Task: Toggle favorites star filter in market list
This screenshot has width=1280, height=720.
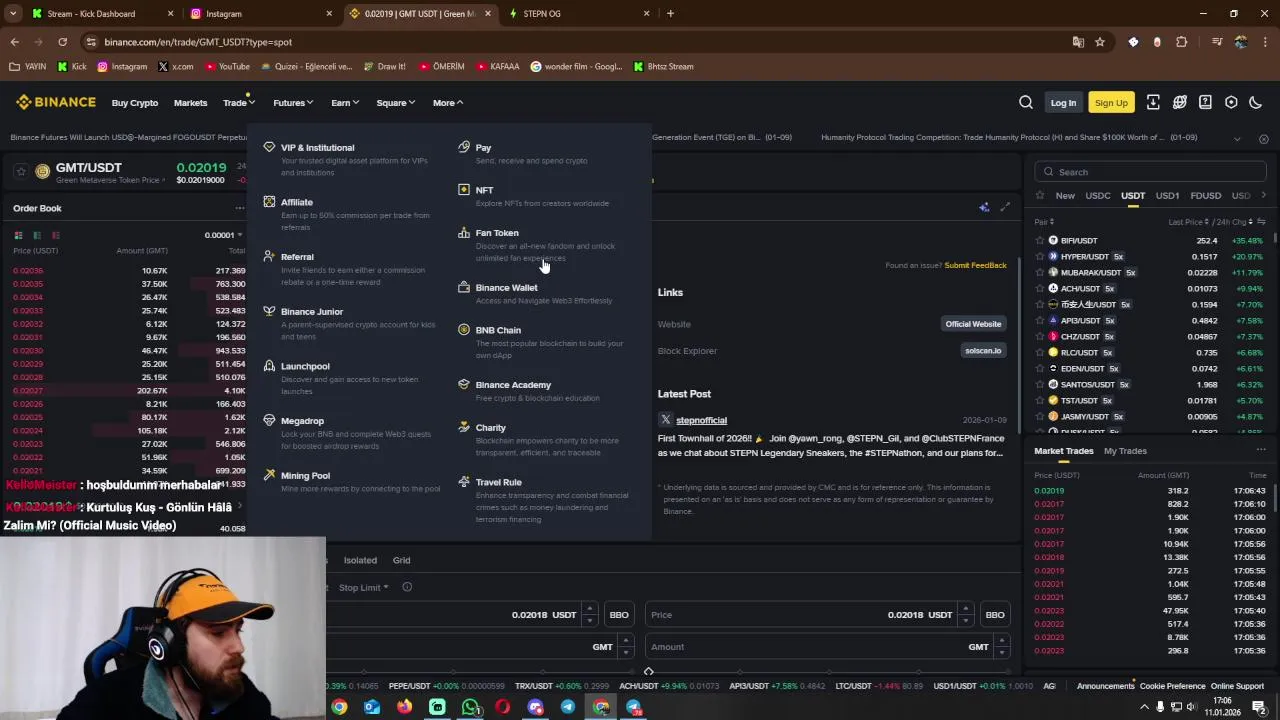Action: coord(1040,196)
